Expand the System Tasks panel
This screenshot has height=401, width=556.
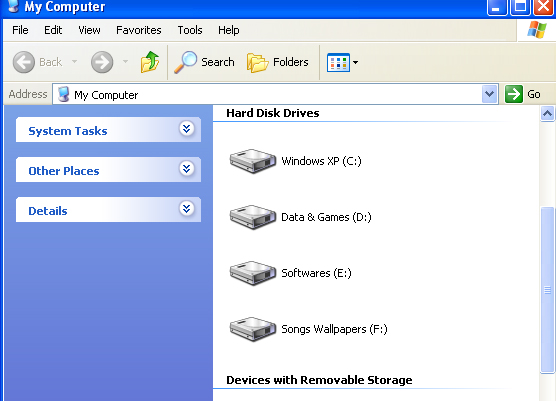[x=187, y=128]
